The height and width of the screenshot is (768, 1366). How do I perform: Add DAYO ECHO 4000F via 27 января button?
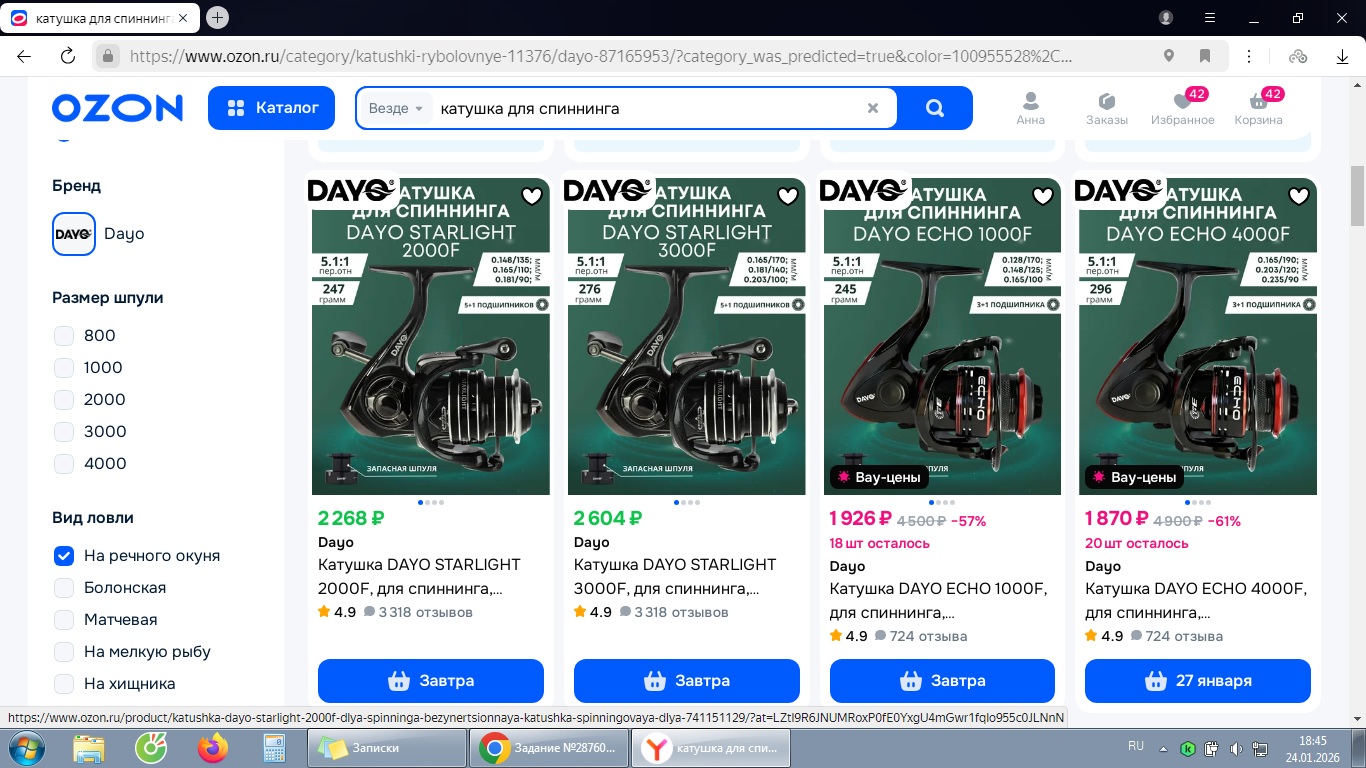[x=1198, y=681]
